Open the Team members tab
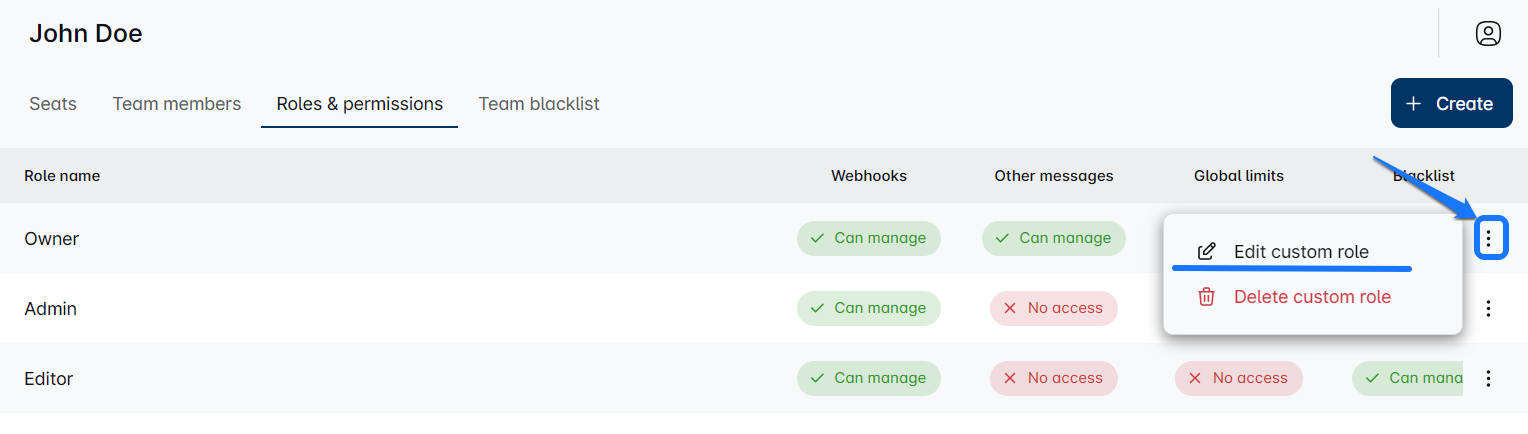Image resolution: width=1528 pixels, height=434 pixels. tap(177, 104)
